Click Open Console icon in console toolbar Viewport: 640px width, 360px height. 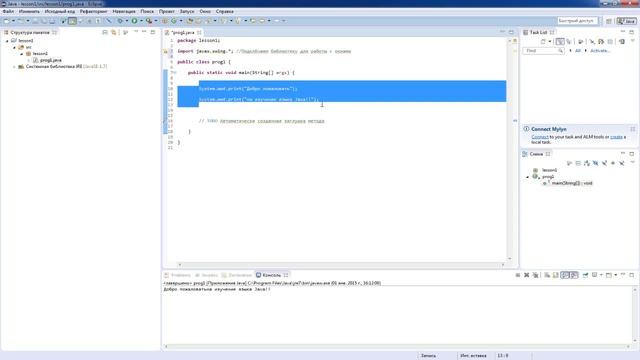pyautogui.click(x=609, y=275)
